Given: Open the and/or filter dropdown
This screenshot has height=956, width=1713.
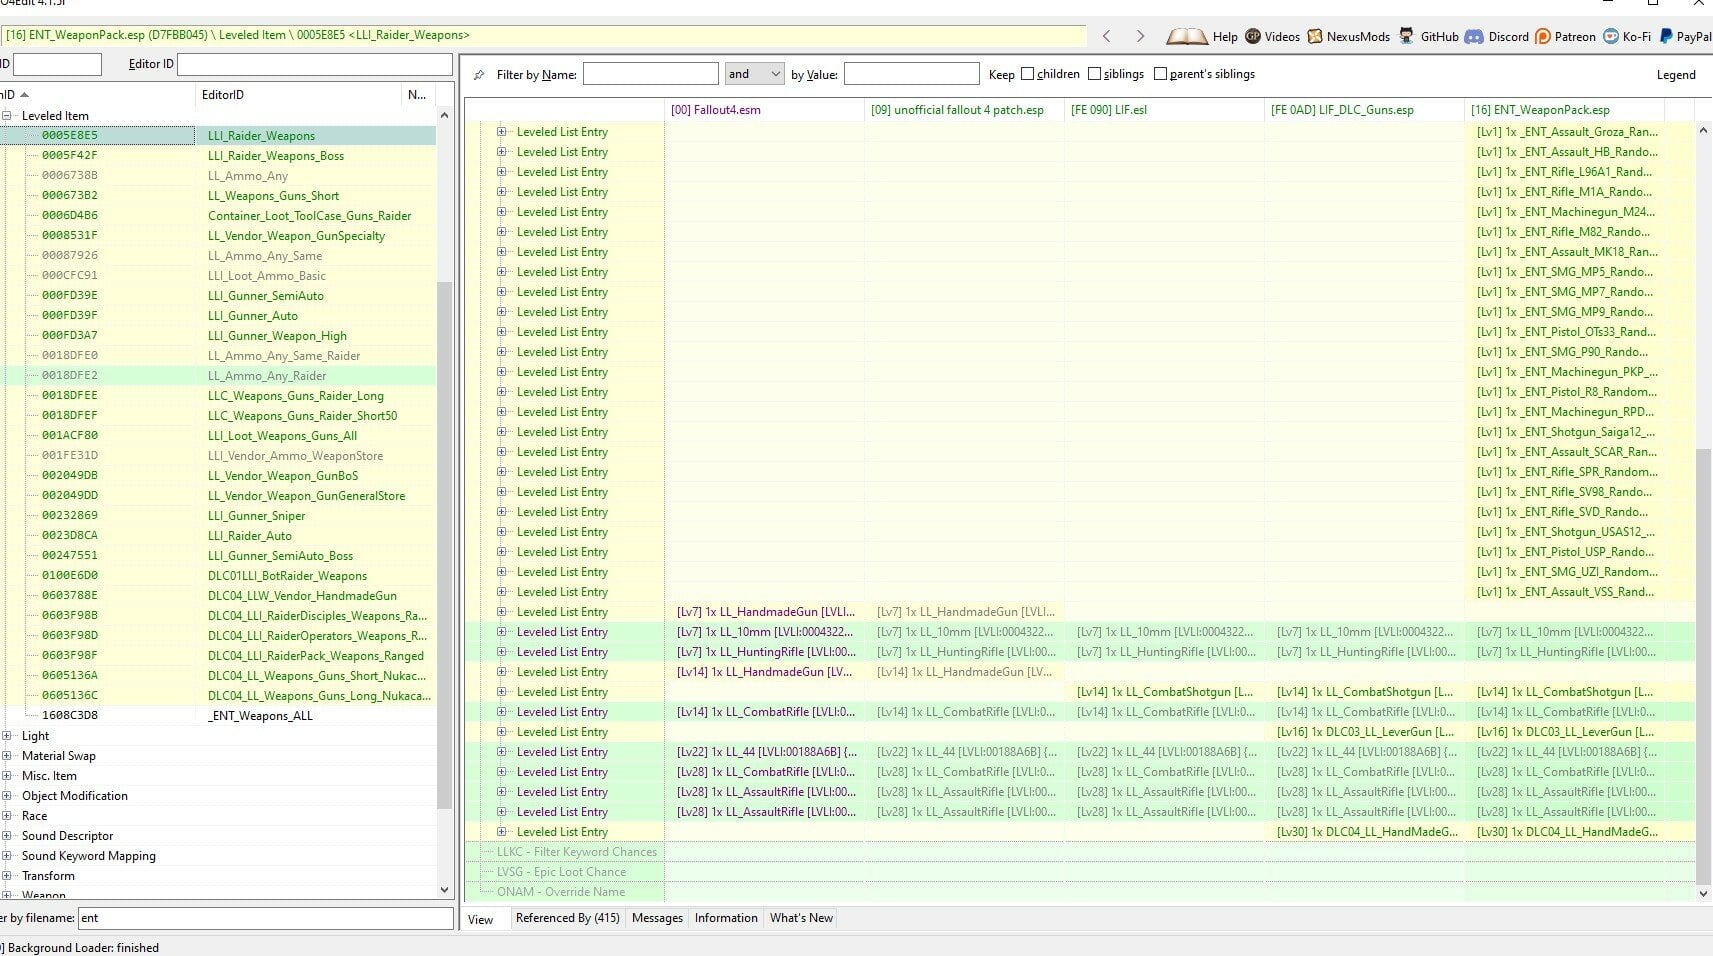Looking at the screenshot, I should (x=754, y=74).
